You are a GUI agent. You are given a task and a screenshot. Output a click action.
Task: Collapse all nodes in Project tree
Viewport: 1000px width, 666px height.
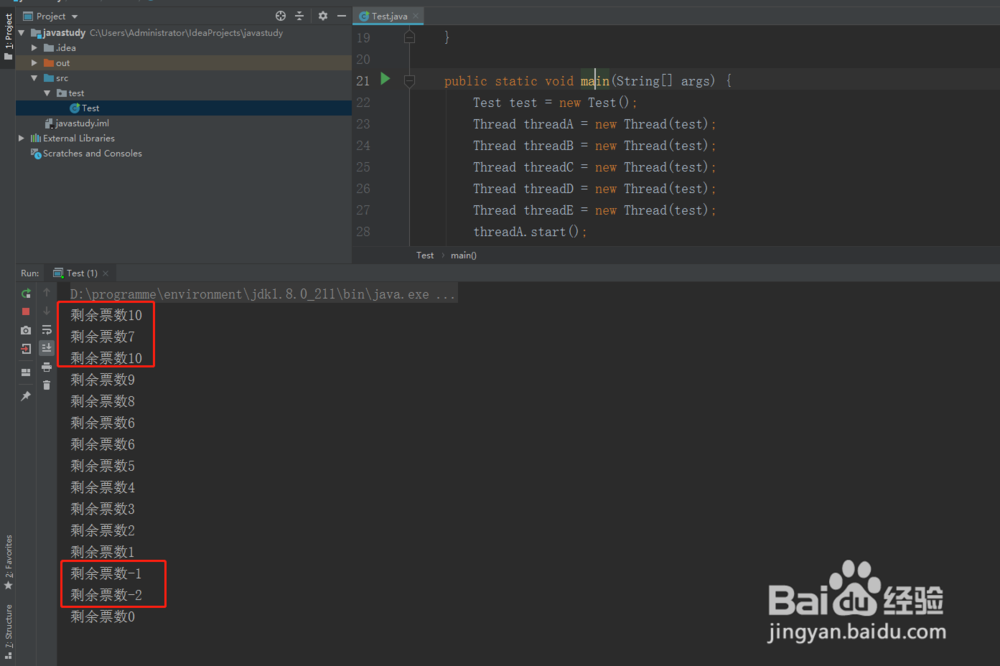pyautogui.click(x=298, y=16)
